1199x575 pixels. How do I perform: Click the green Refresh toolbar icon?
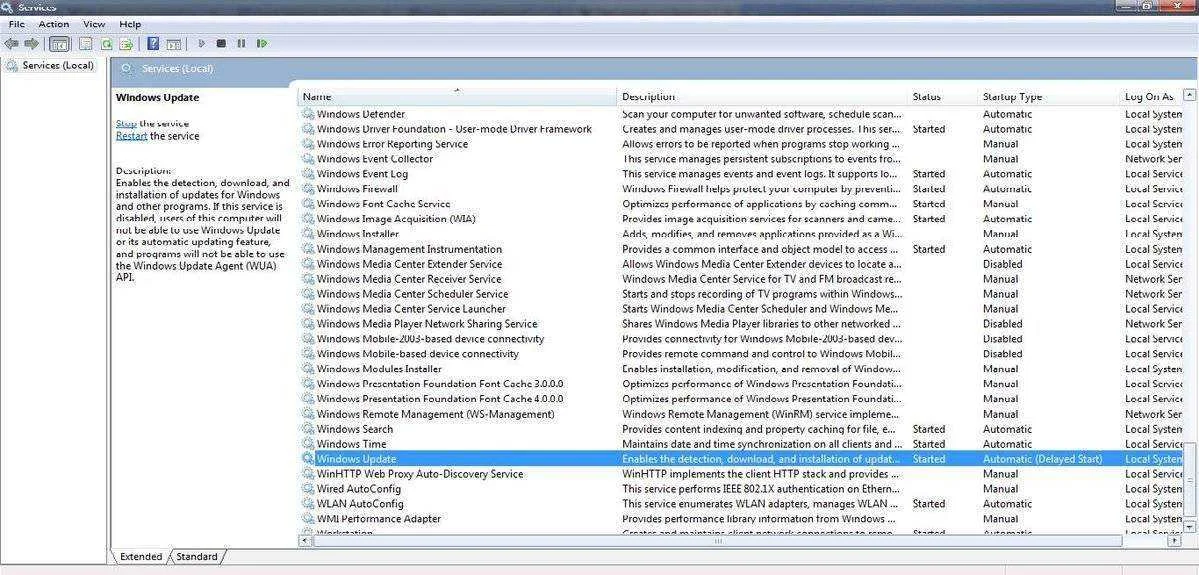tap(107, 44)
